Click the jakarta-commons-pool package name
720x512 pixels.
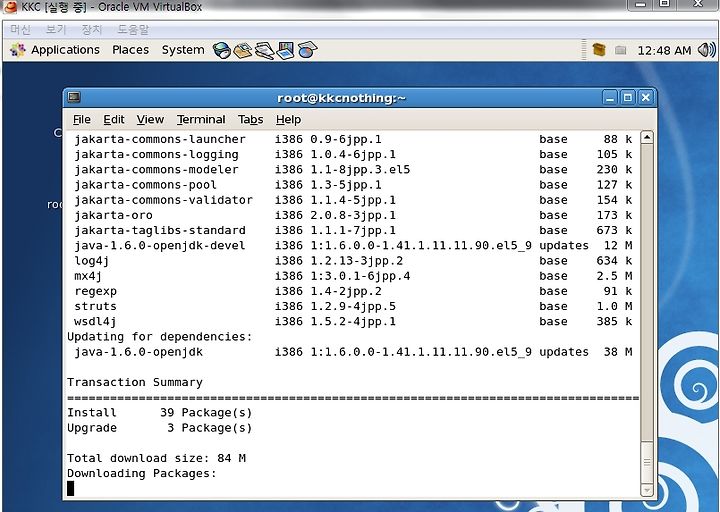tap(146, 185)
